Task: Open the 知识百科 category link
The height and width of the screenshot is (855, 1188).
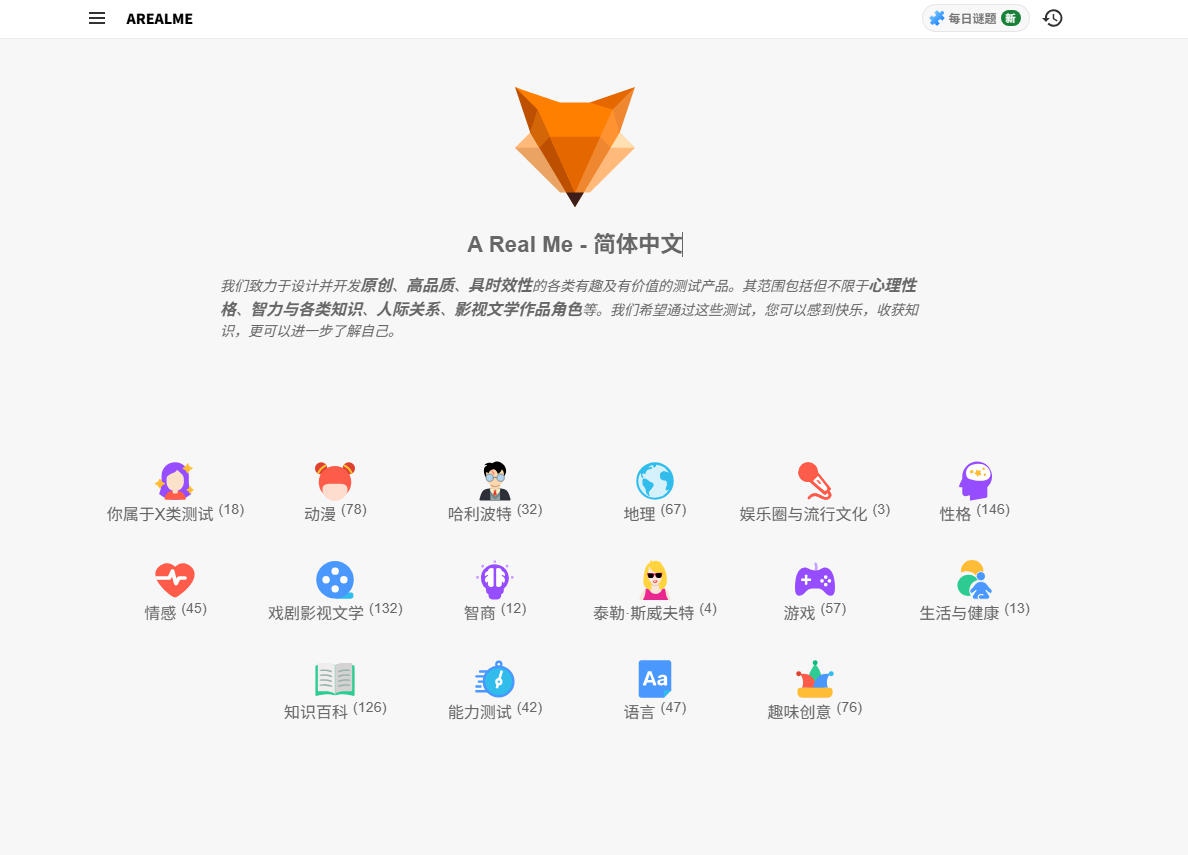Action: 316,712
